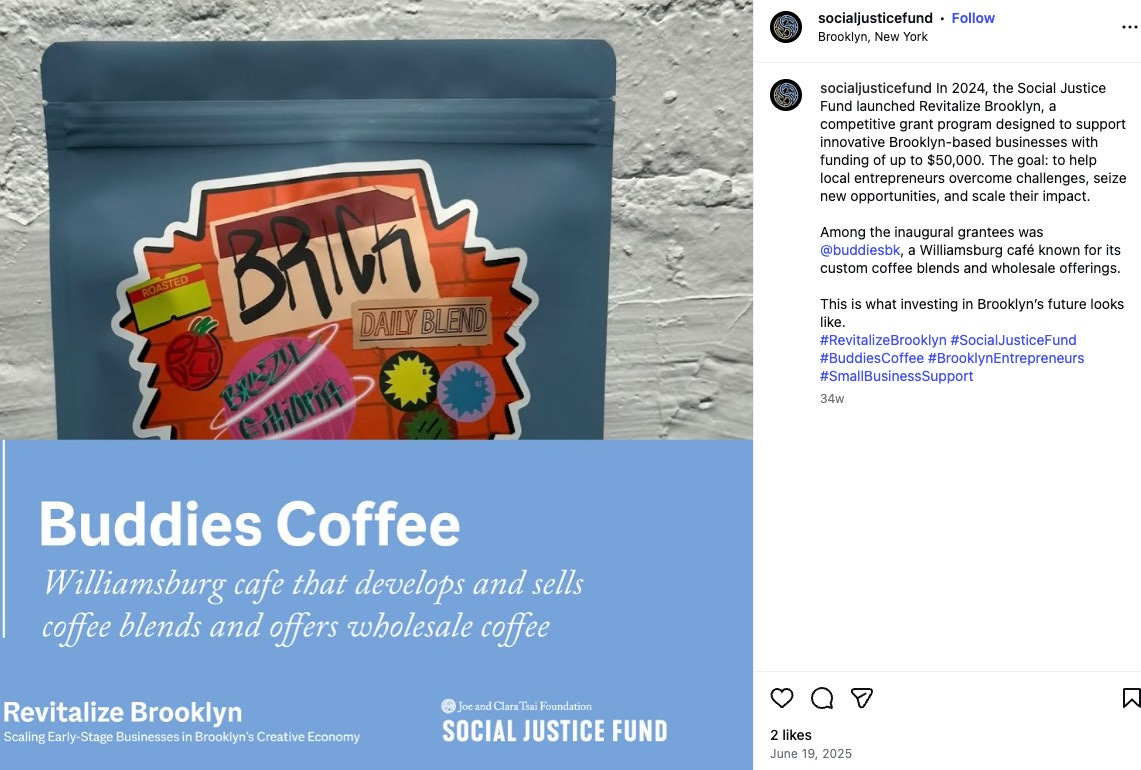Viewport: 1141px width, 770px height.
Task: Open the #SmallBusinessSupport hashtag
Action: pyautogui.click(x=896, y=376)
